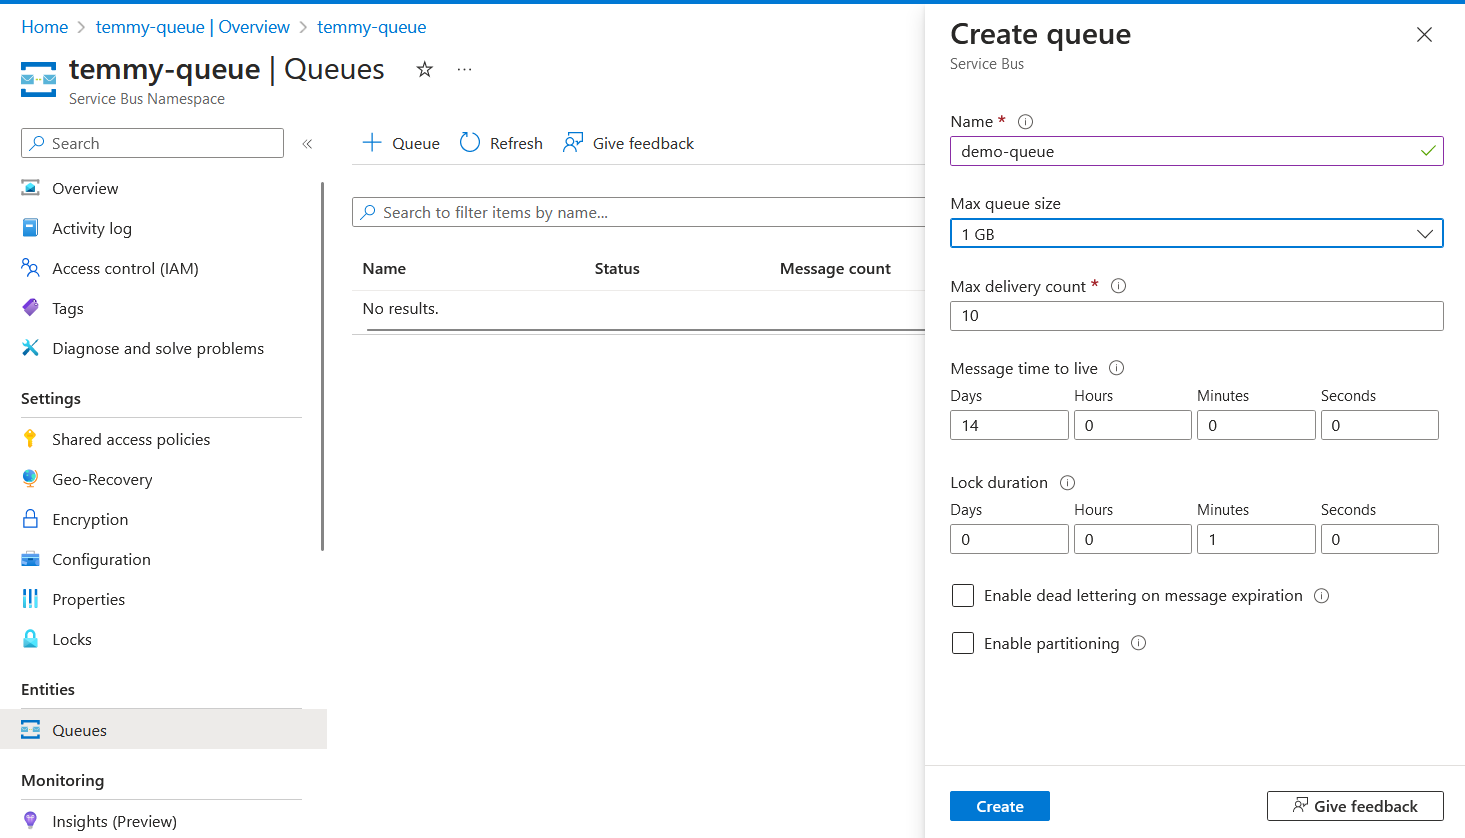Click Message time to live Days field
This screenshot has width=1465, height=838.
1009,425
